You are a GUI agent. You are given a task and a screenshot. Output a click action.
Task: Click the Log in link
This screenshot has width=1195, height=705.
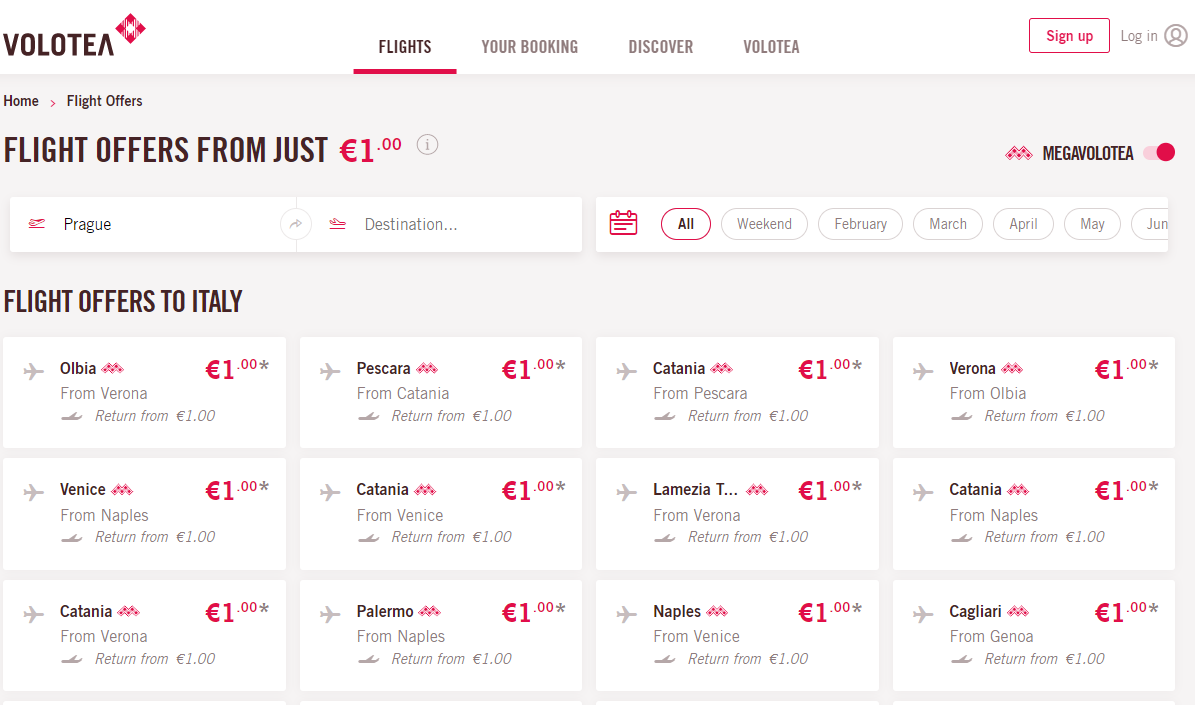click(x=1139, y=36)
